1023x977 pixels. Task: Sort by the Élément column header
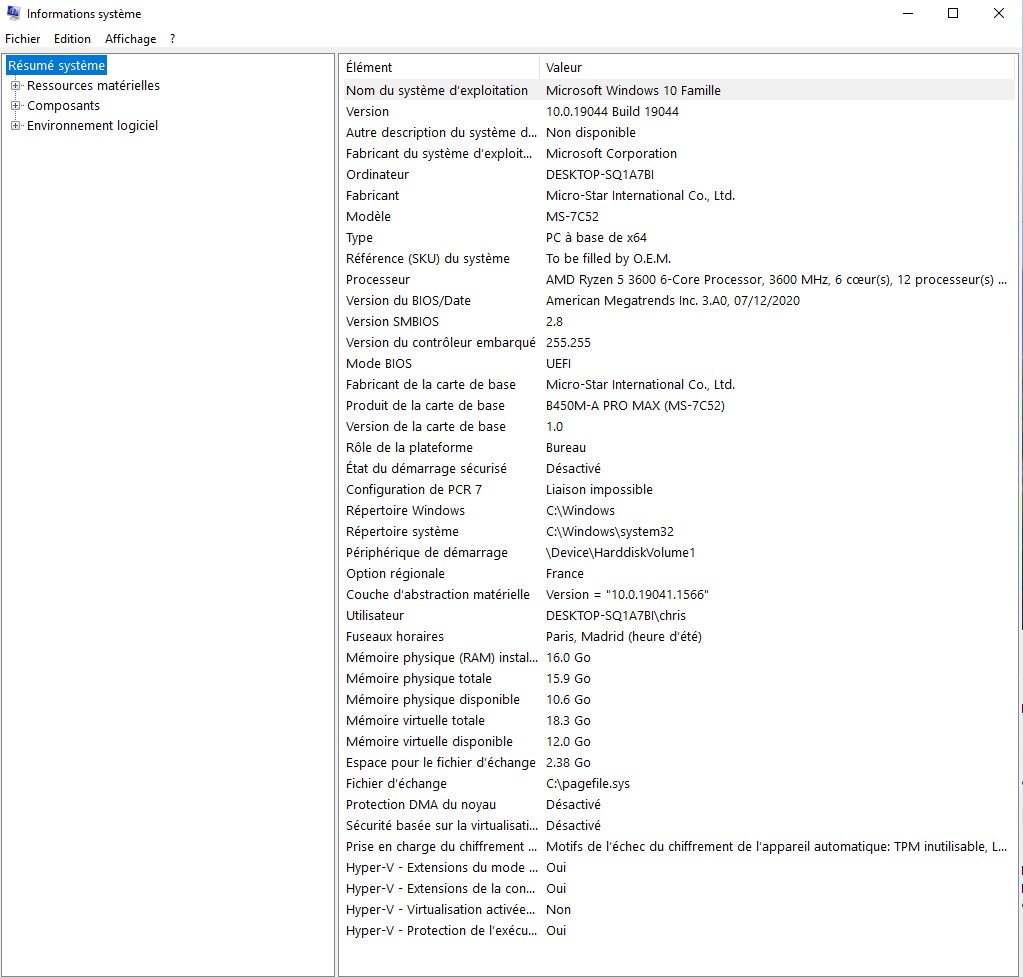(440, 67)
